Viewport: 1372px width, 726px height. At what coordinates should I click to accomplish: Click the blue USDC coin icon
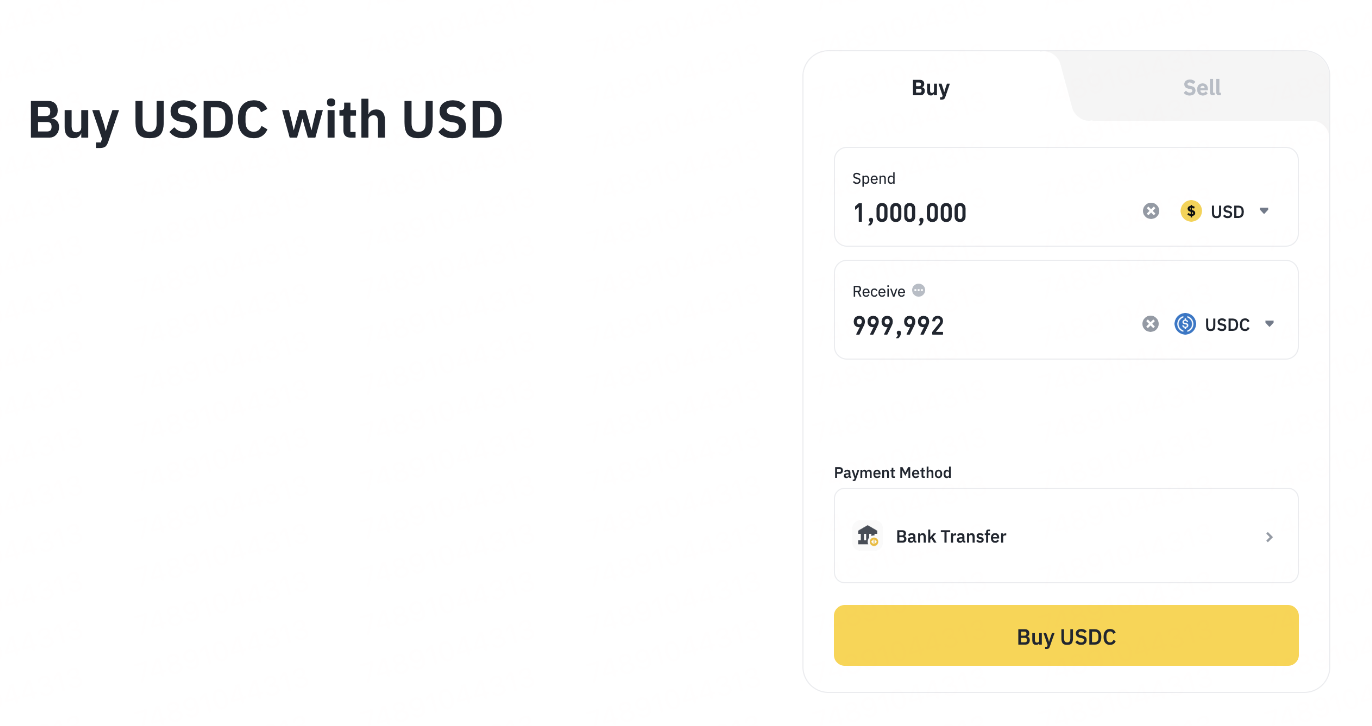tap(1185, 324)
